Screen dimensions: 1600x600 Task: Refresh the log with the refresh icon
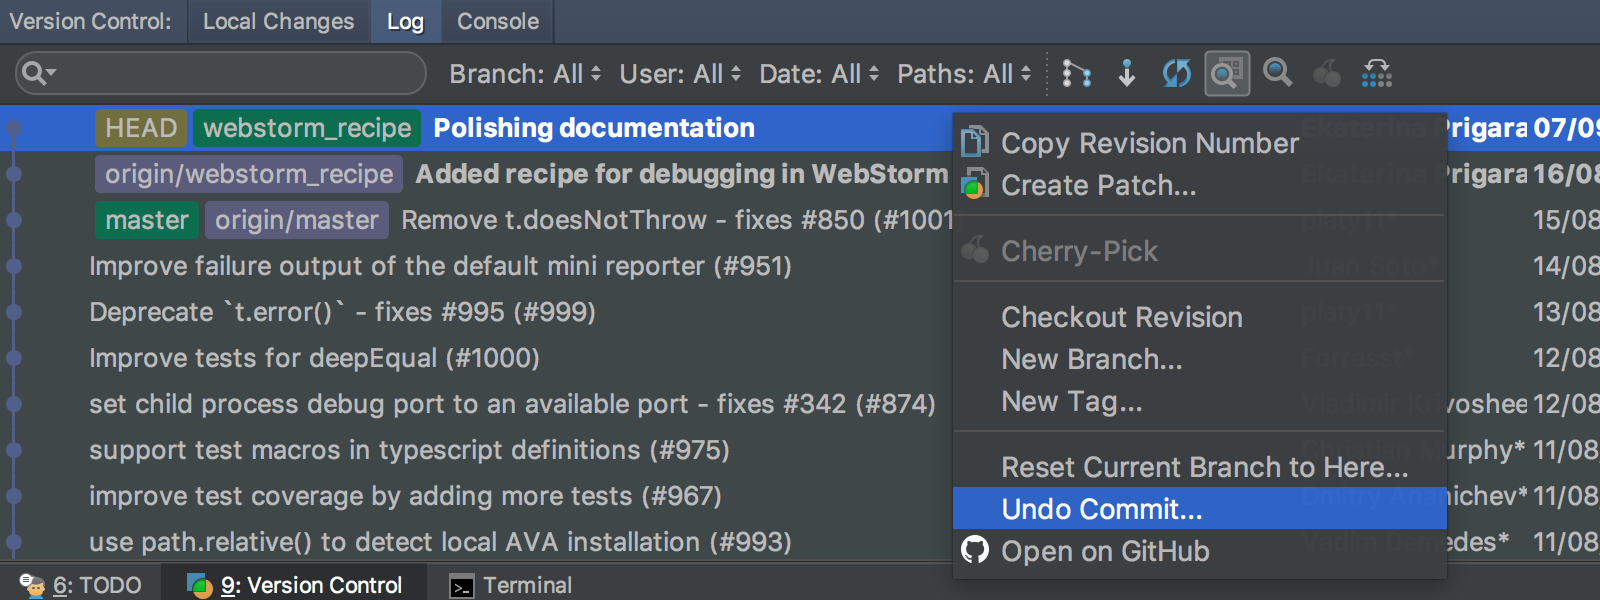pyautogui.click(x=1177, y=74)
